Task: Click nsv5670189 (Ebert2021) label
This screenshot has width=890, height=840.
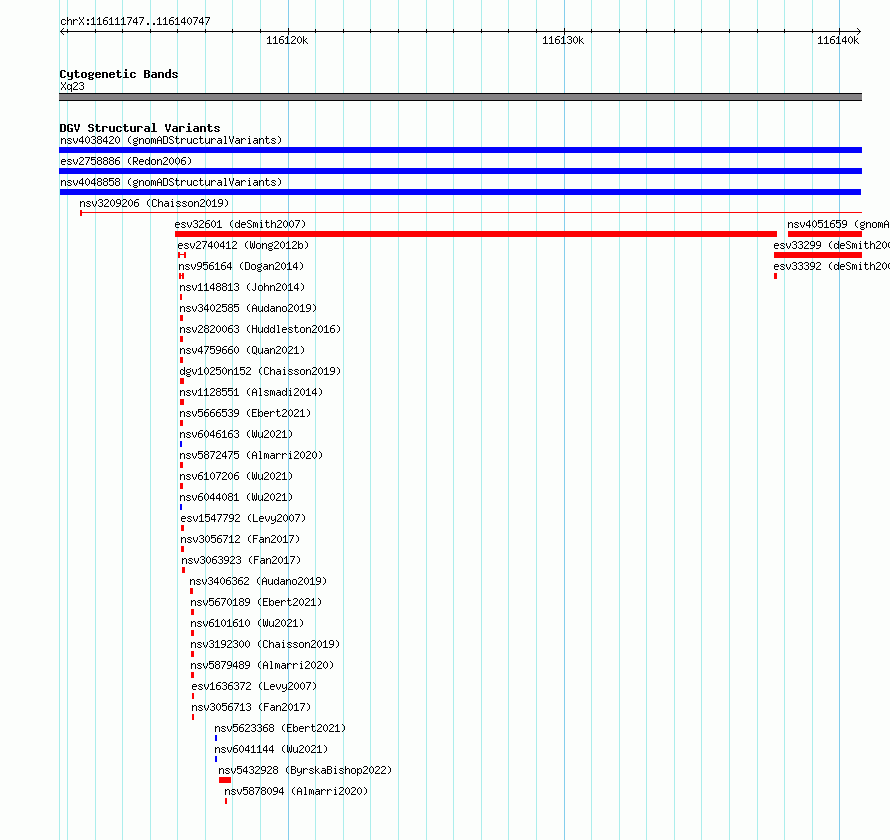Action: coord(256,602)
